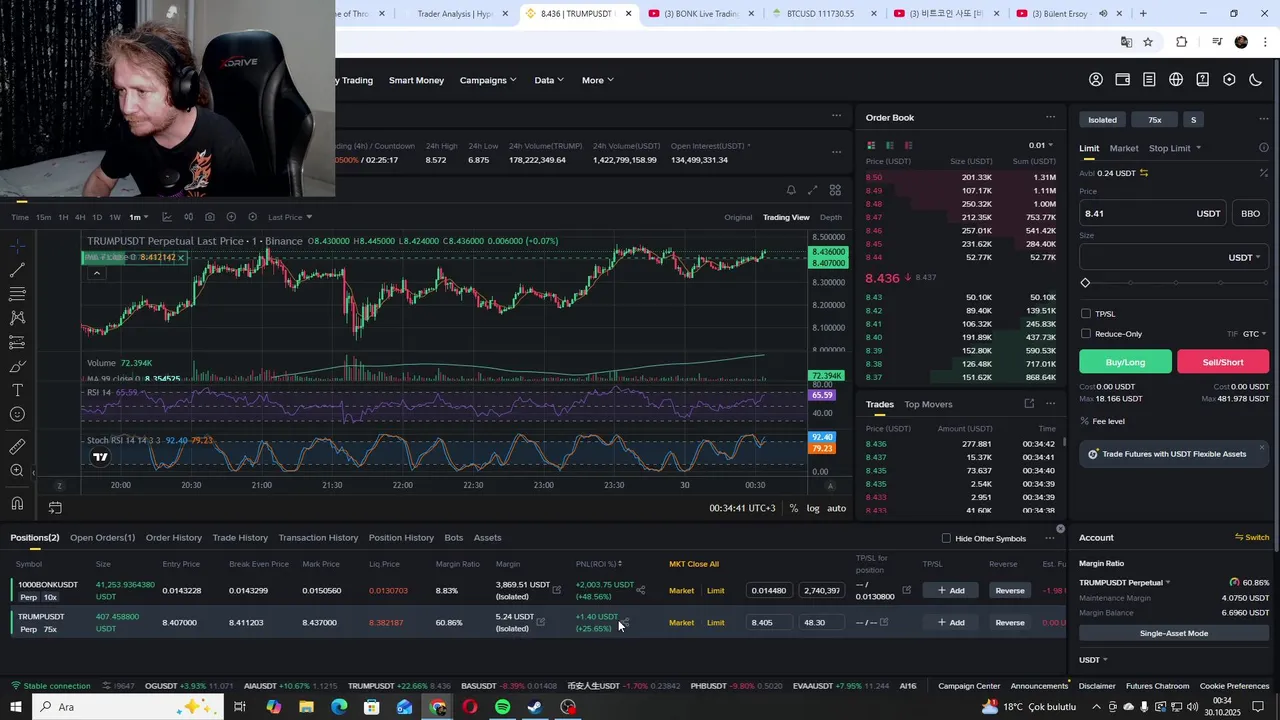
Task: Expand chart to fullscreen
Action: click(813, 190)
